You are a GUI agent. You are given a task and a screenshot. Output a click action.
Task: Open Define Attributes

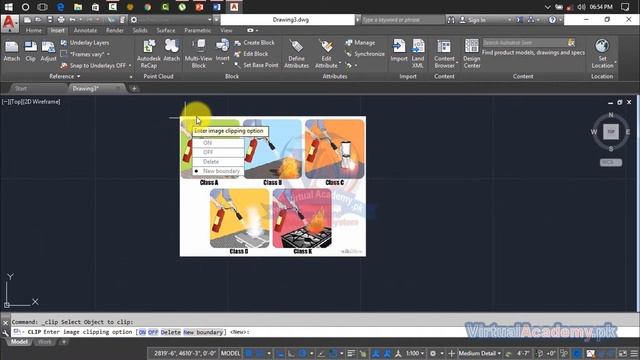tap(296, 54)
